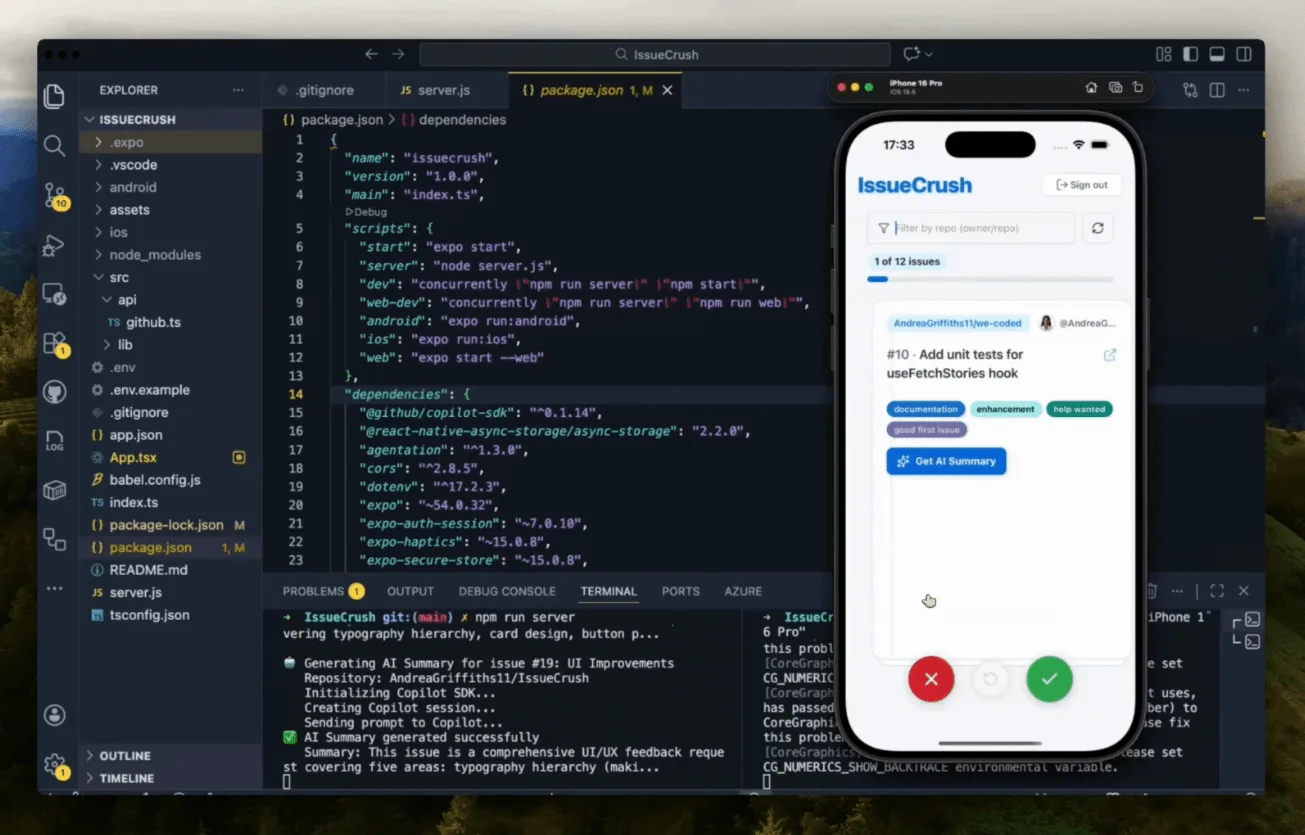Toggle the Secondary Sidebar
Viewport: 1305px width, 835px height.
pyautogui.click(x=1242, y=53)
